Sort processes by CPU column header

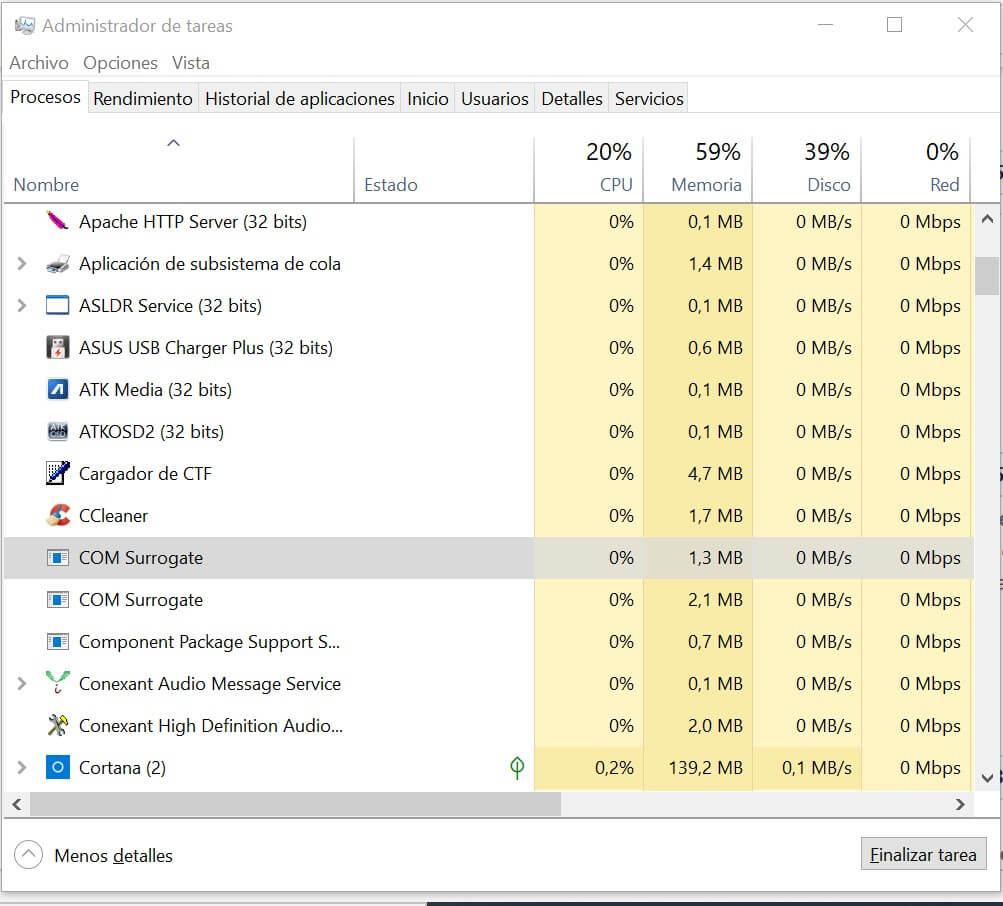point(588,170)
